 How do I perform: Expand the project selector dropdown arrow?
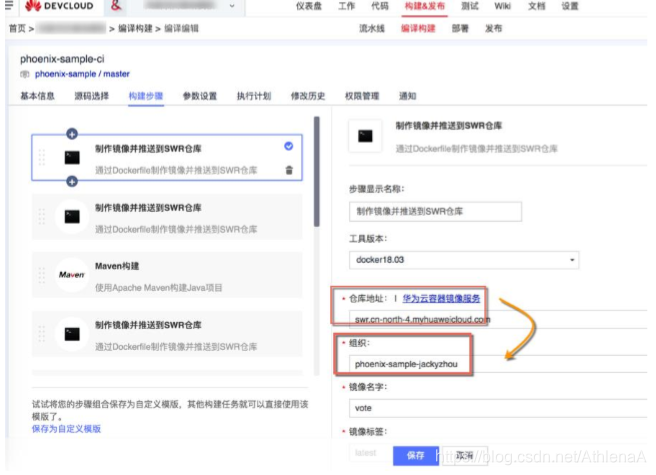click(232, 6)
